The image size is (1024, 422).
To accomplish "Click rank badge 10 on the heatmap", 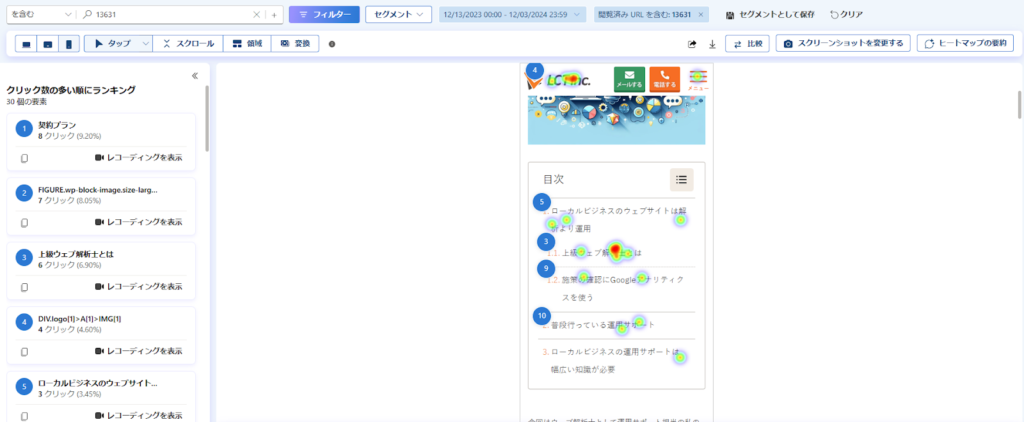I will [x=541, y=316].
